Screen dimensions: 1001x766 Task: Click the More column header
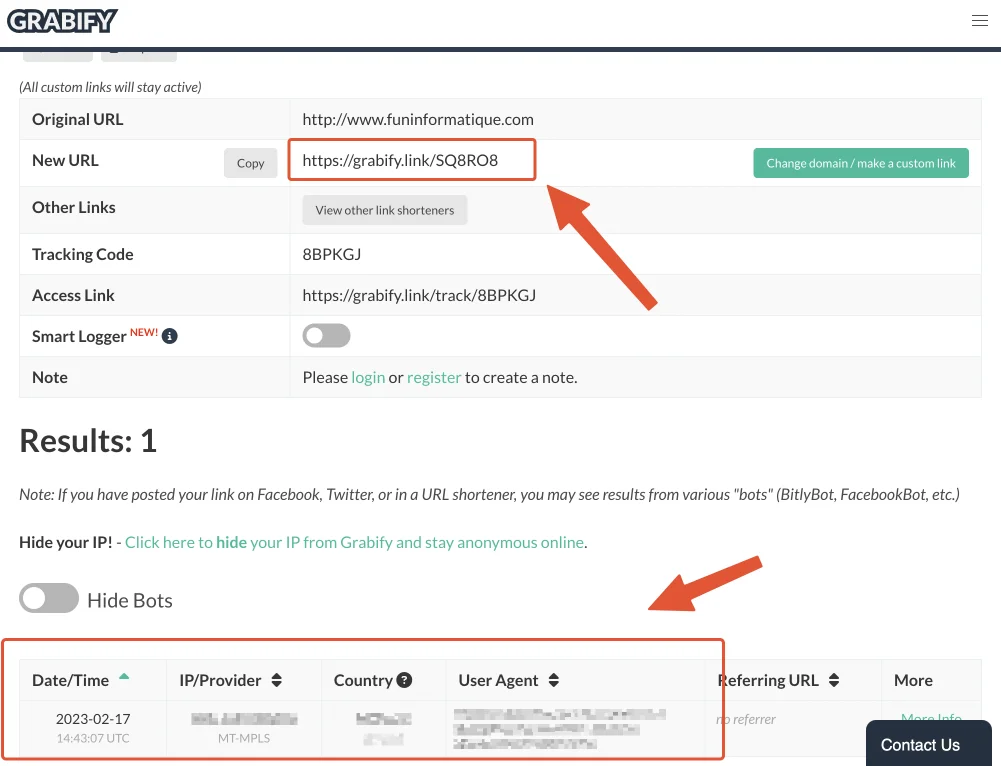(x=913, y=680)
